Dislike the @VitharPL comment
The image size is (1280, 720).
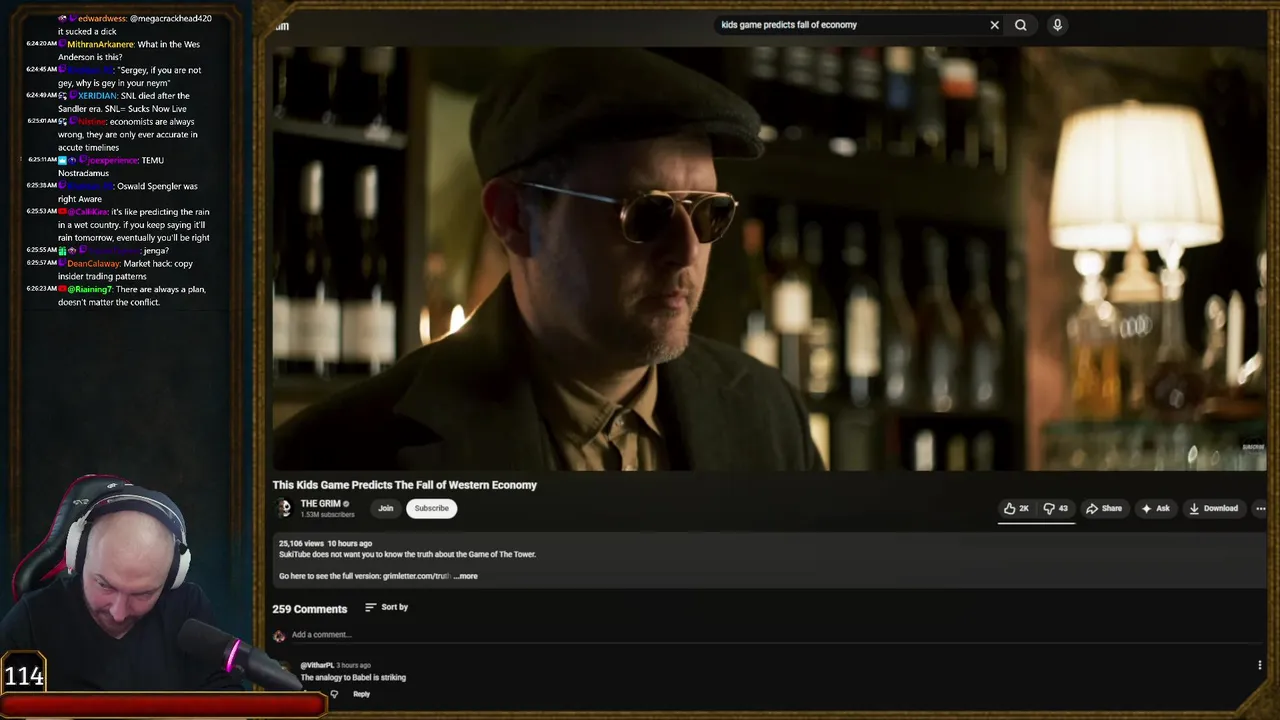(334, 694)
